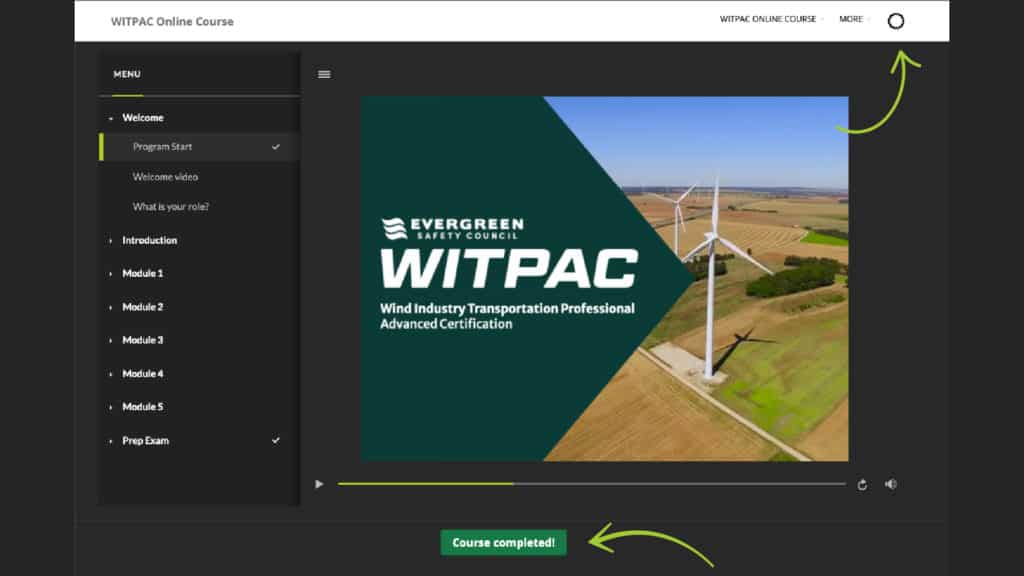
Task: Expand Module 4 in the menu
Action: (x=110, y=374)
